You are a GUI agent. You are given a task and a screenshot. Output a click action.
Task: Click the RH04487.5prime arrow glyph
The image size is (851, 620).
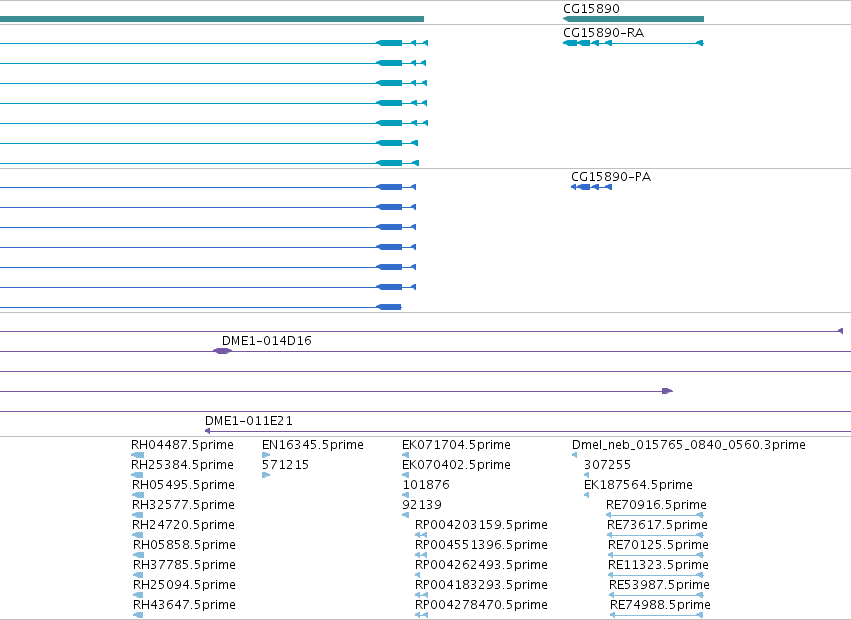click(x=138, y=455)
